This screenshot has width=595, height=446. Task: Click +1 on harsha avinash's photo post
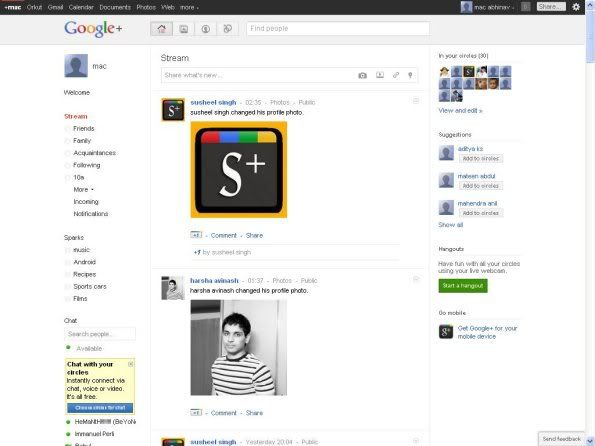click(x=196, y=412)
